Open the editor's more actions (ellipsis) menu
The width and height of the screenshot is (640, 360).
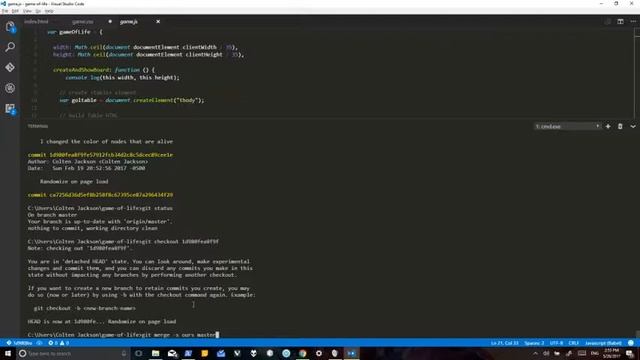(633, 21)
